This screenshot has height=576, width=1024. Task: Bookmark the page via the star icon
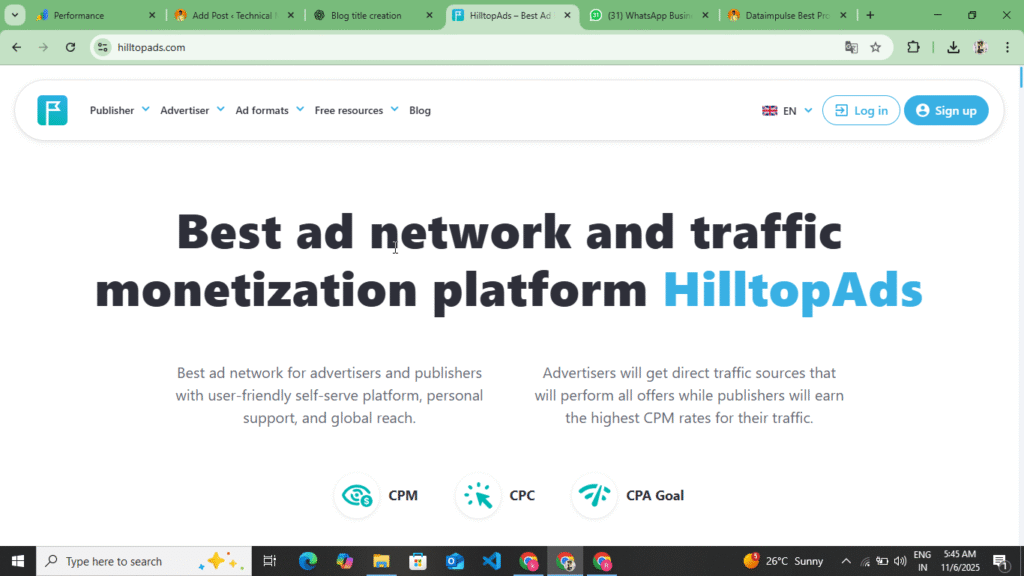click(x=876, y=47)
